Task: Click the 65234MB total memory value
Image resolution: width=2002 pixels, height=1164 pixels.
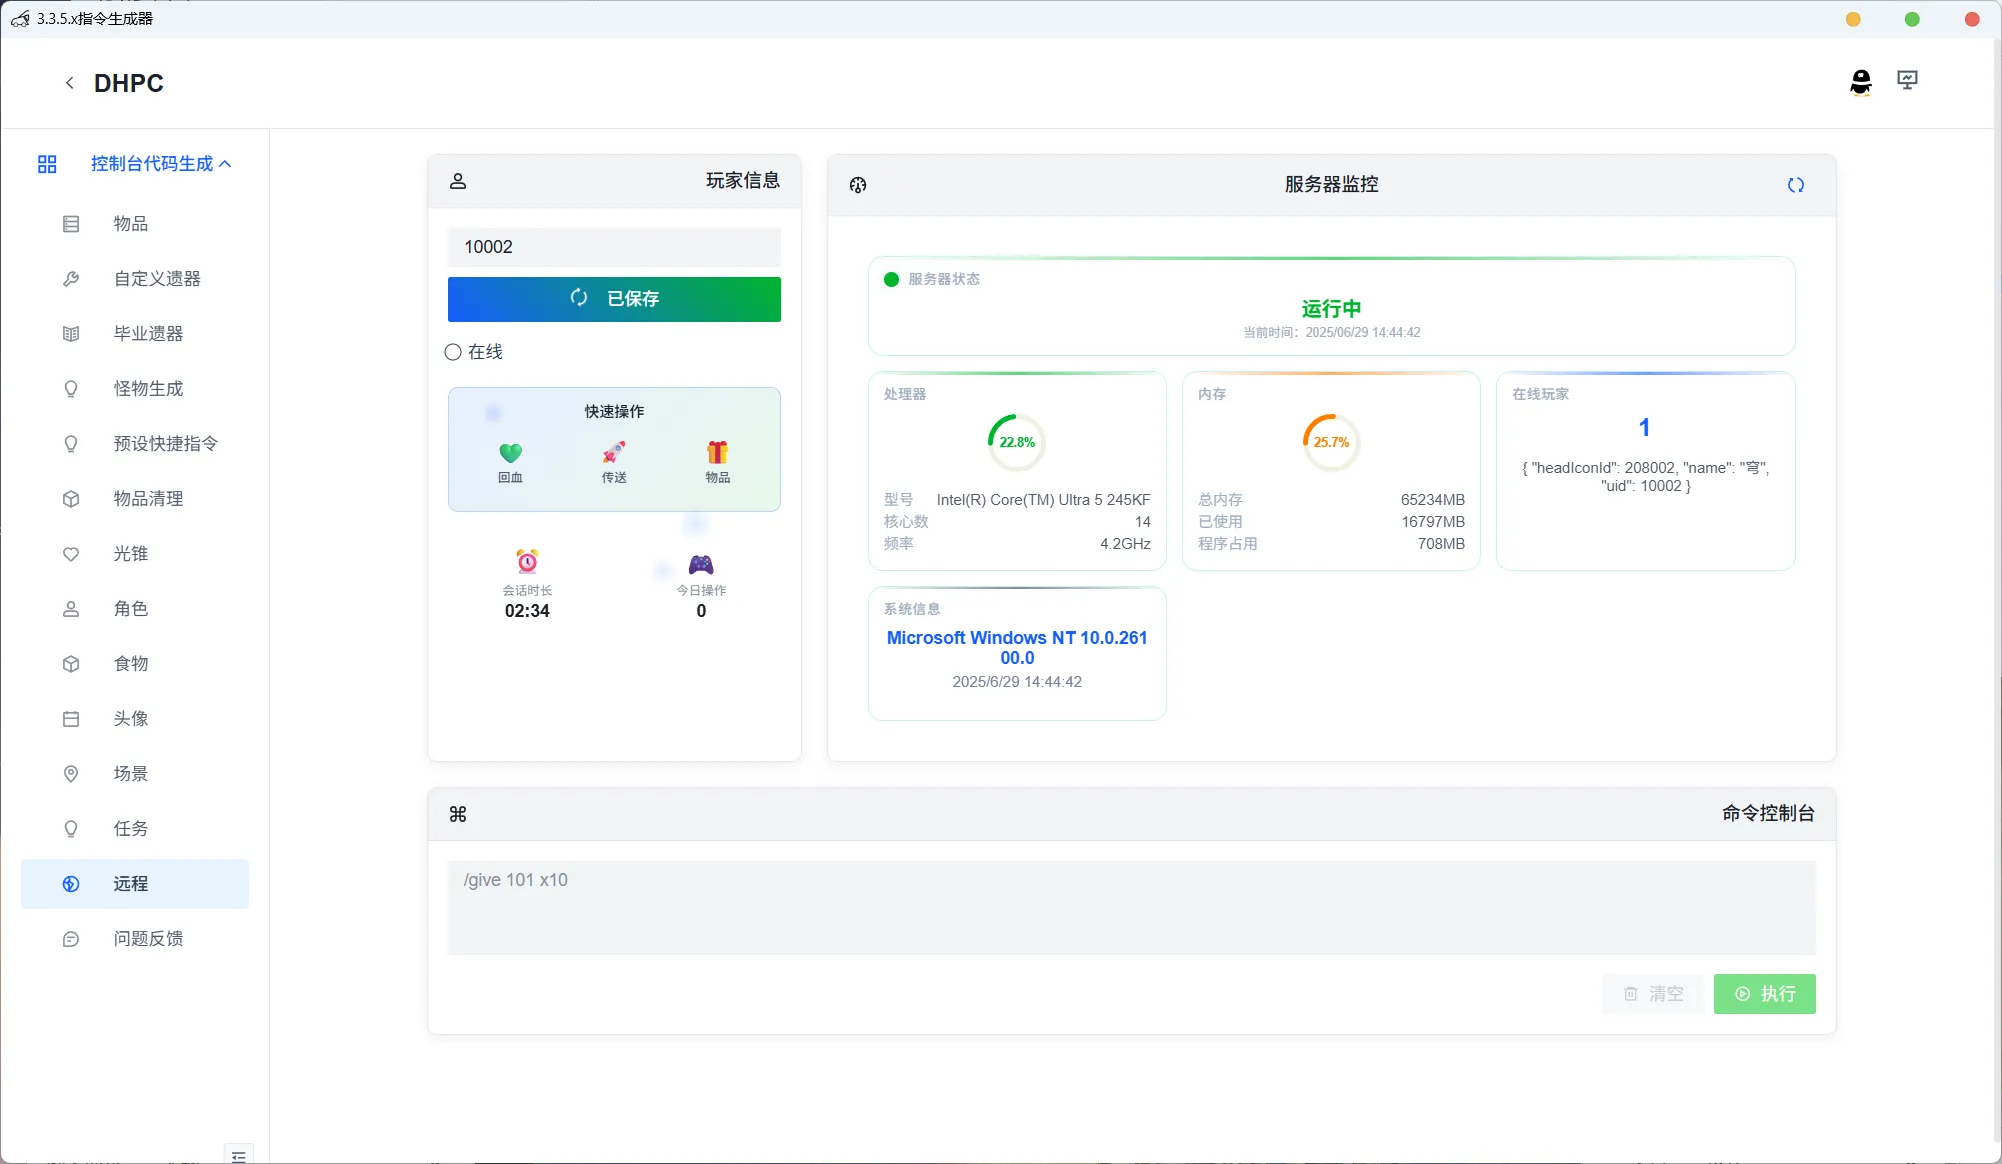Action: click(1432, 500)
